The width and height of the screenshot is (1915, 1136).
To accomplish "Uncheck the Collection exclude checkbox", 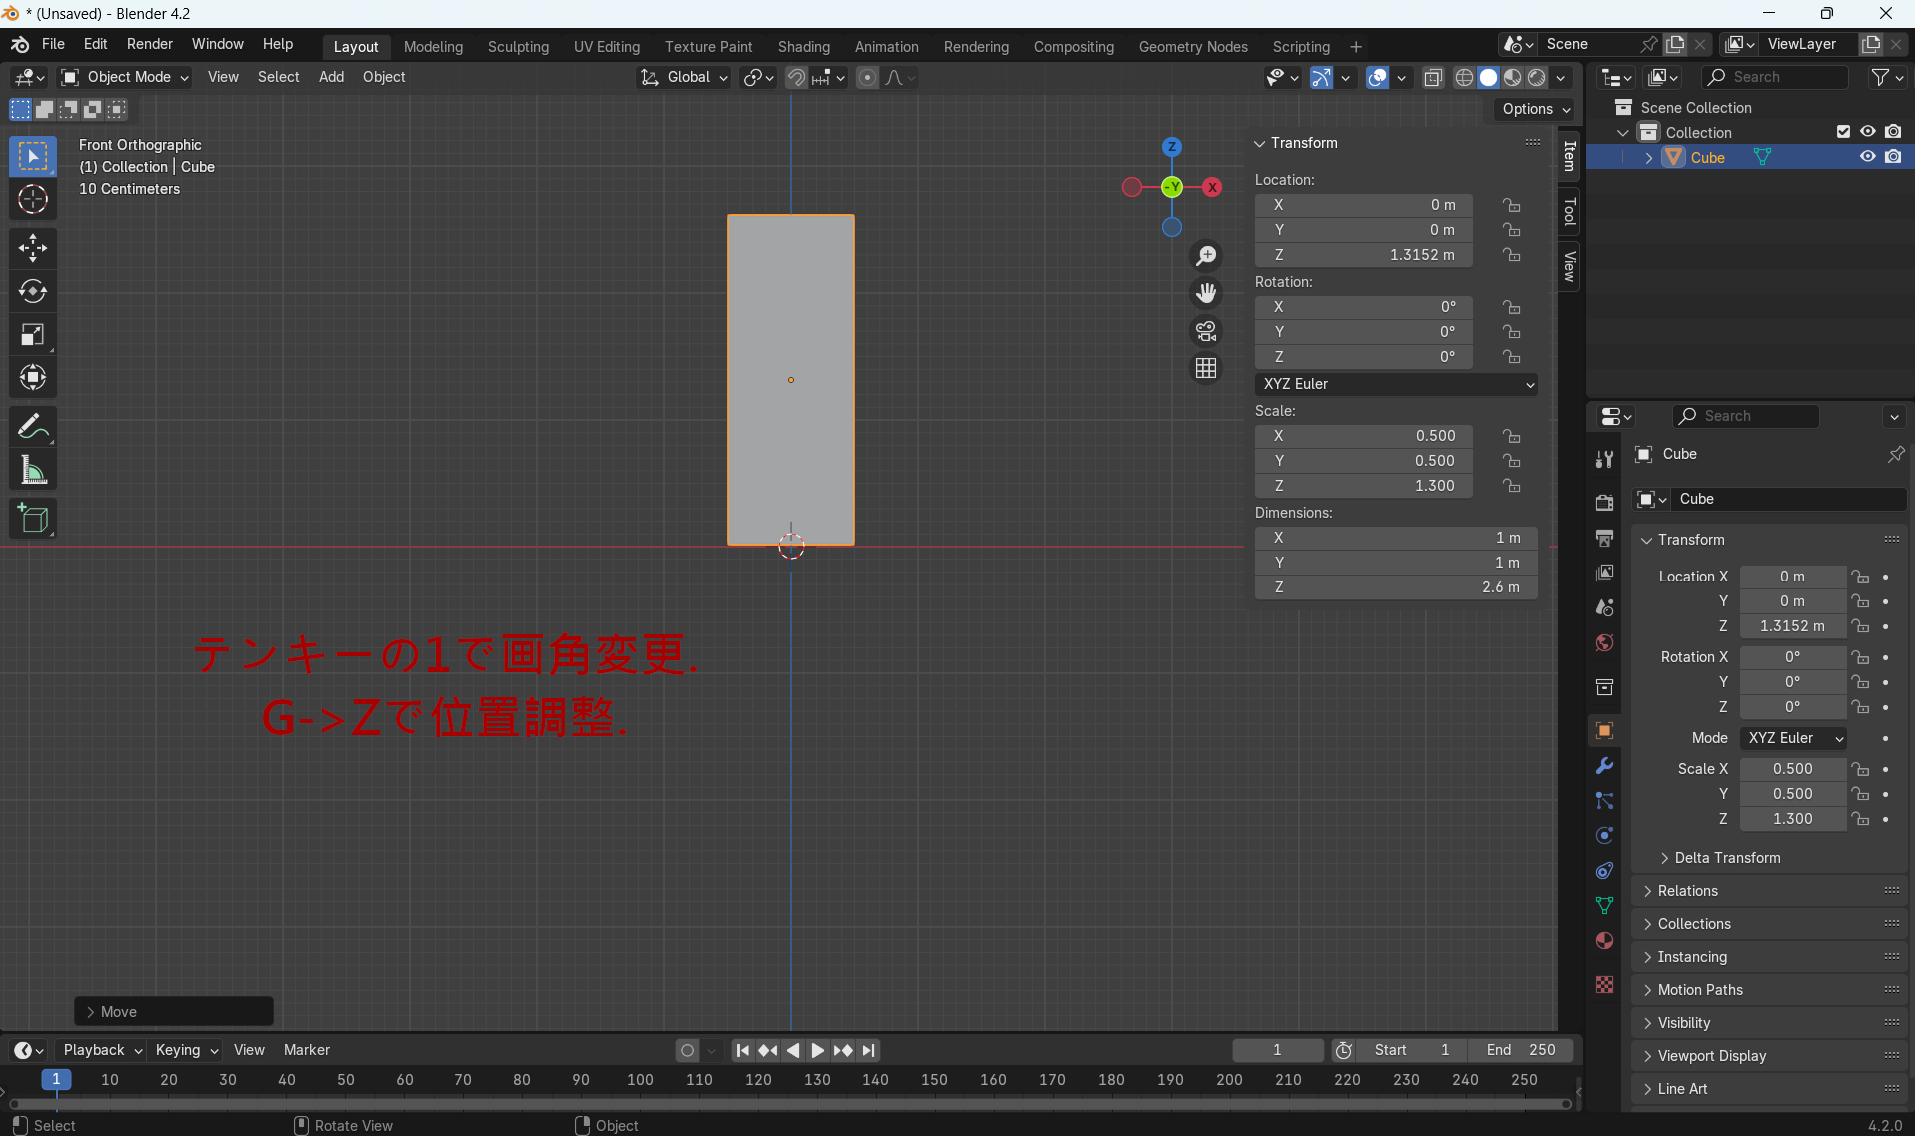I will click(x=1843, y=132).
